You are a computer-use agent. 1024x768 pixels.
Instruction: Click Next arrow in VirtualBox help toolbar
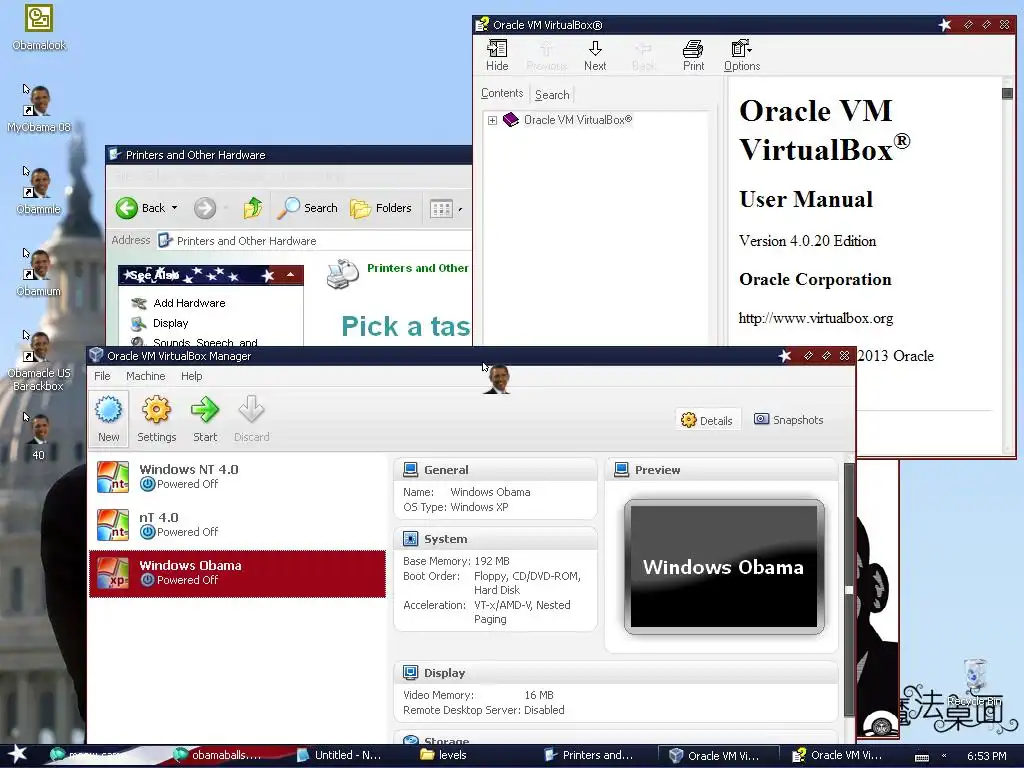pos(595,55)
